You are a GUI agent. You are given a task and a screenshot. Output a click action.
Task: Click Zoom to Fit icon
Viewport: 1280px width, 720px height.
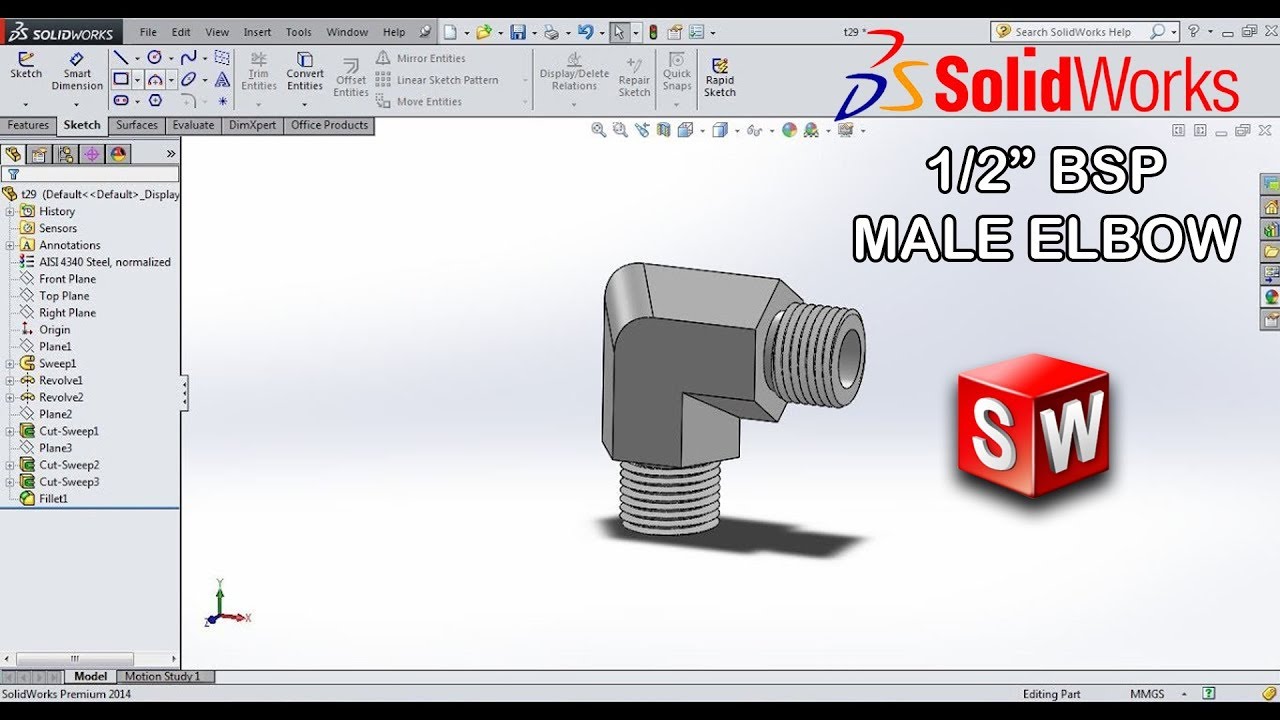(599, 130)
